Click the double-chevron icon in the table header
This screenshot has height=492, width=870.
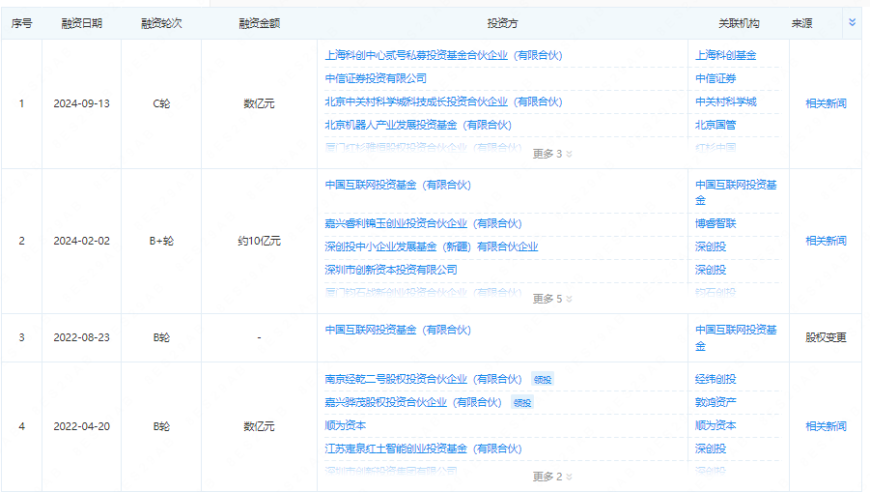click(852, 22)
